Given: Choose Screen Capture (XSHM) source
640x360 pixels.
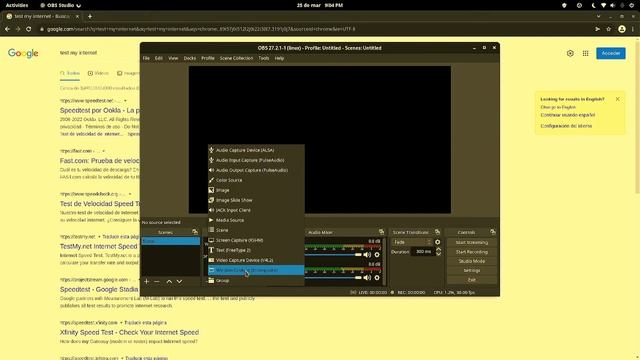Looking at the screenshot, I should [x=256, y=240].
